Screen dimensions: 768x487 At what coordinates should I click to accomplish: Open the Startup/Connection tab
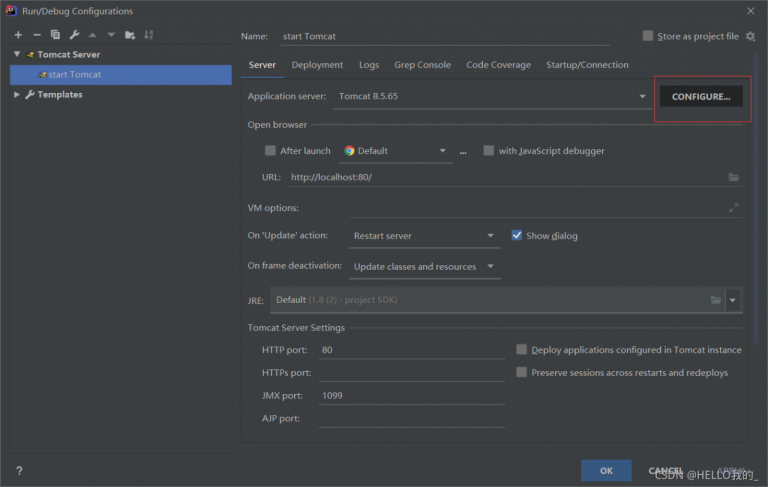click(587, 65)
